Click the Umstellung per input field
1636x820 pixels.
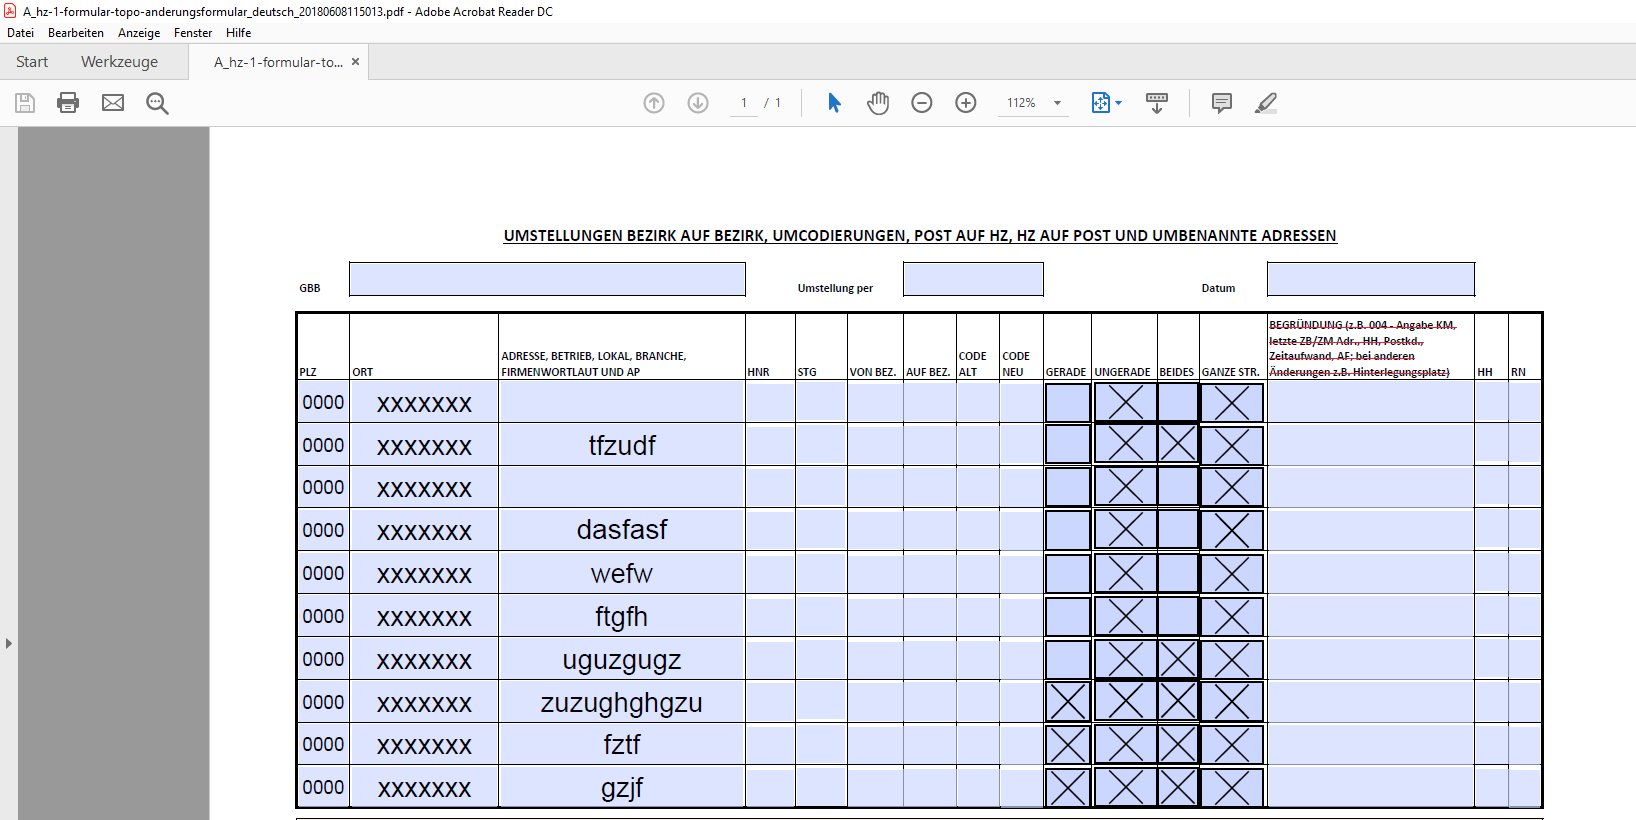click(973, 279)
